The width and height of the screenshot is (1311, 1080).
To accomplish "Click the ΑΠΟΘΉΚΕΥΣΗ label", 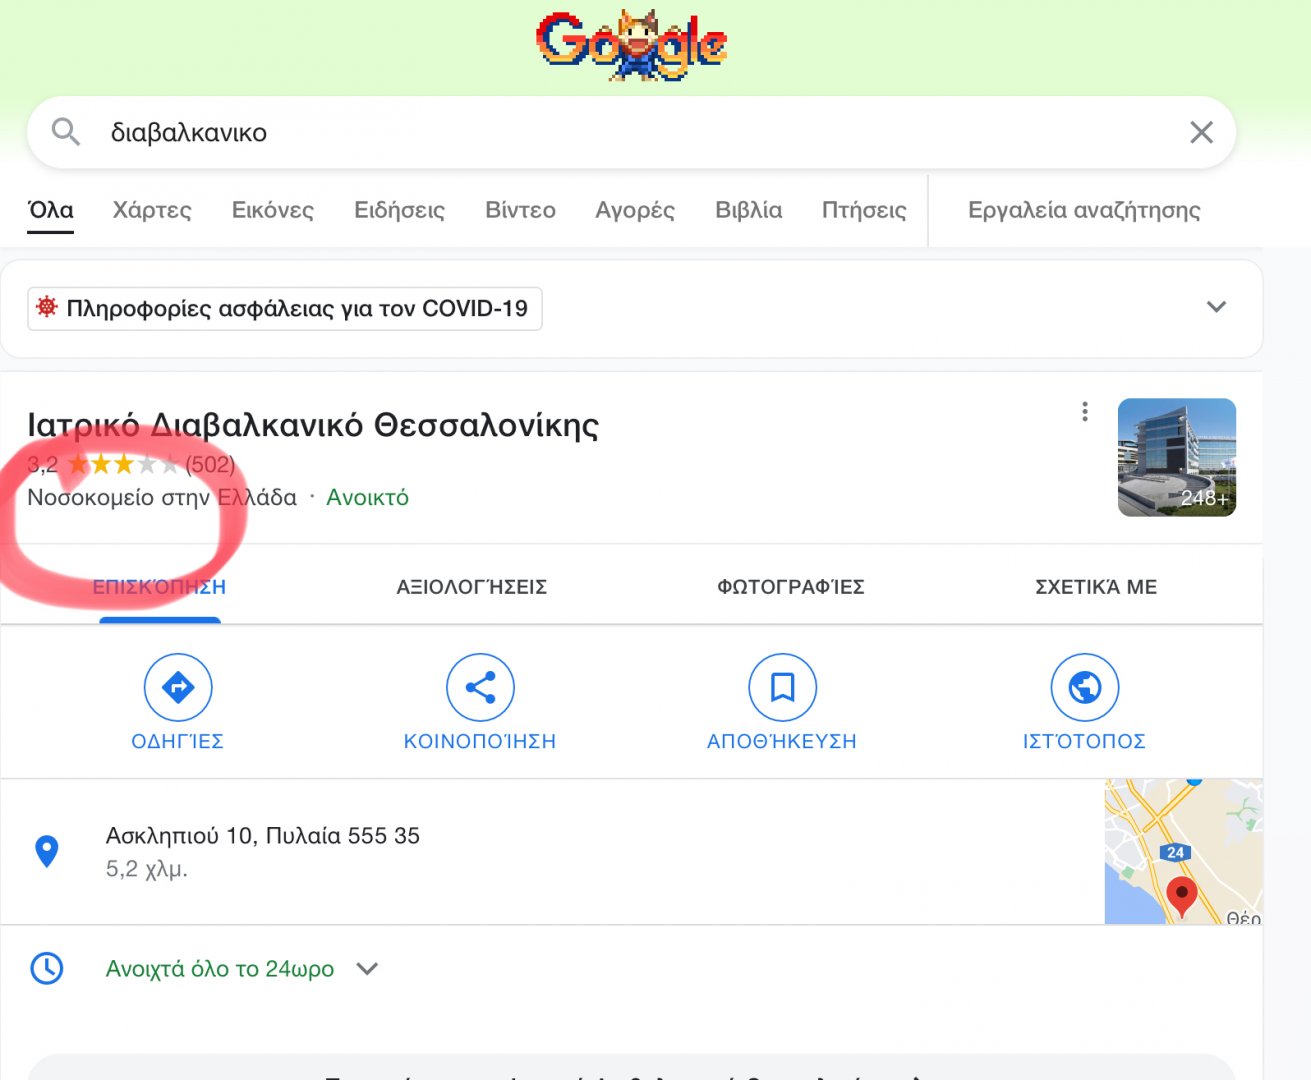I will [x=782, y=741].
